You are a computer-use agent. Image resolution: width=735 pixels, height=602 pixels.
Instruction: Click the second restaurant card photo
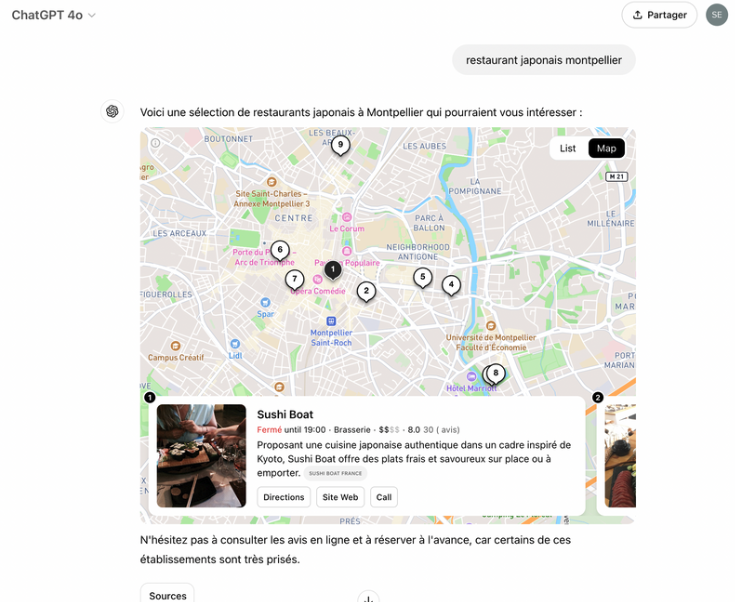[620, 456]
